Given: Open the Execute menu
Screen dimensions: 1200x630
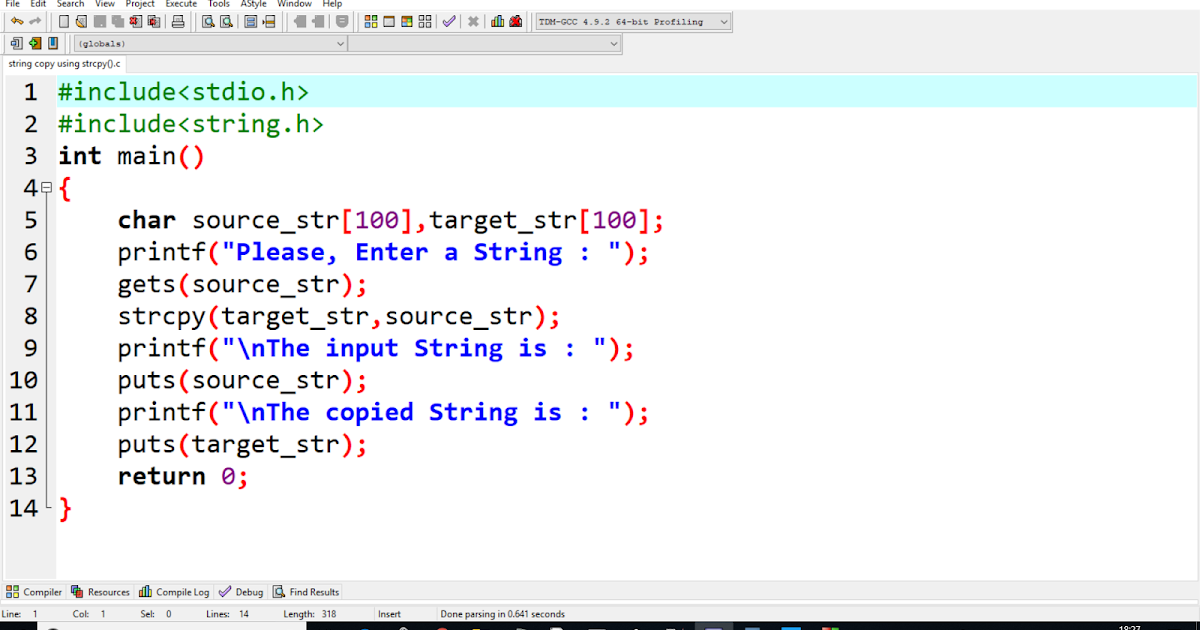Looking at the screenshot, I should pos(180,4).
